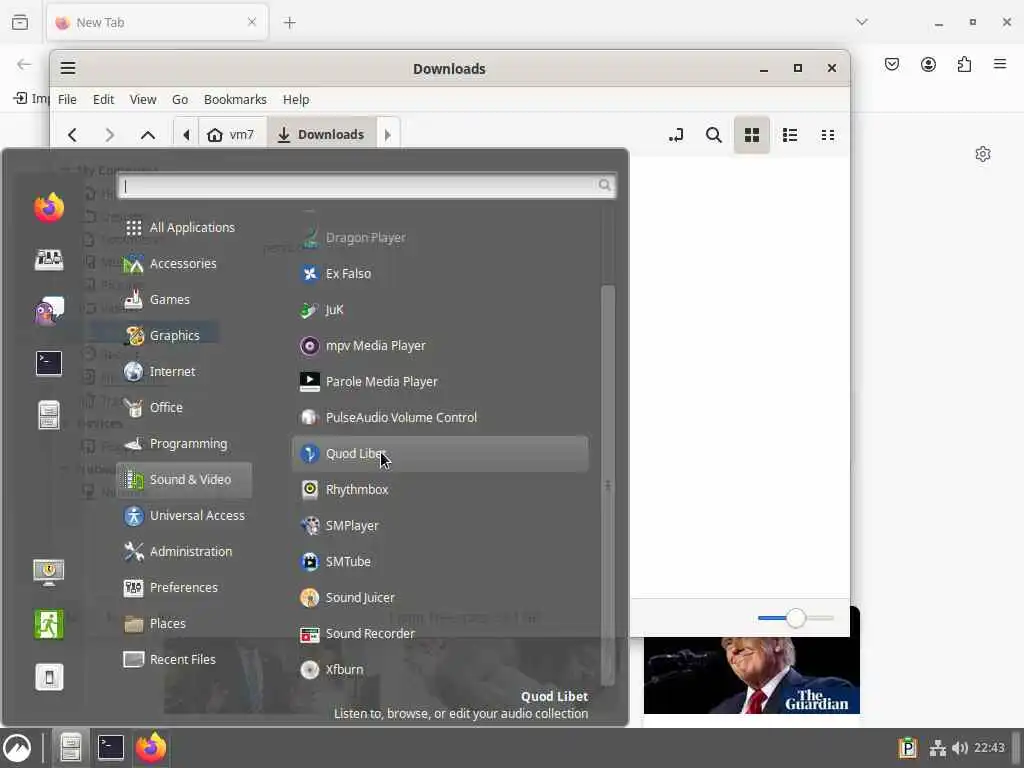Search files in Downloads window

pos(714,135)
